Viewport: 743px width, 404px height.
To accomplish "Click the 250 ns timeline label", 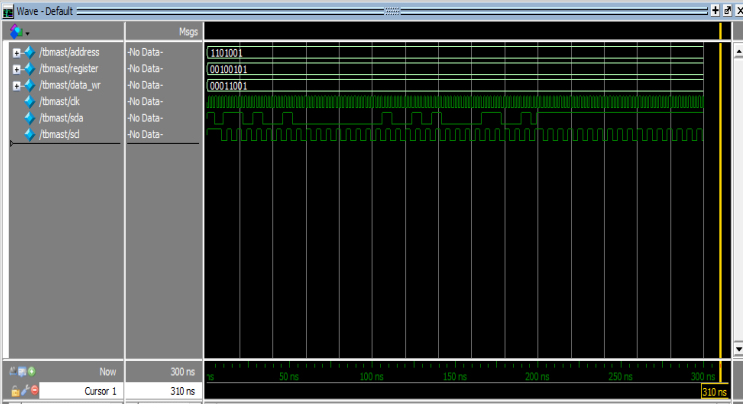I will click(620, 377).
